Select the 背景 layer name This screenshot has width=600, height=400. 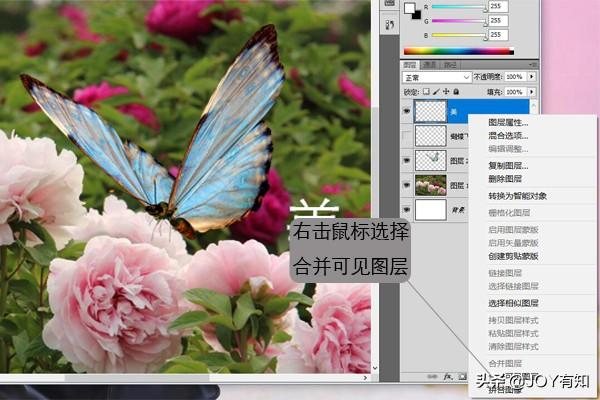[458, 210]
